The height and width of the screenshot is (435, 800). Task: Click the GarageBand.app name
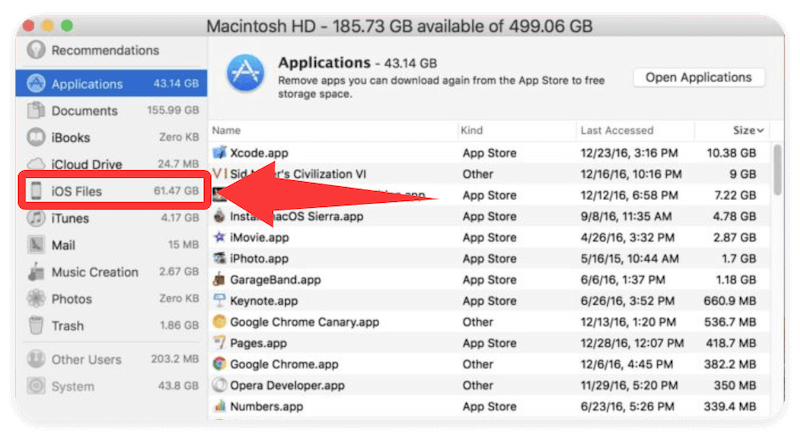276,280
